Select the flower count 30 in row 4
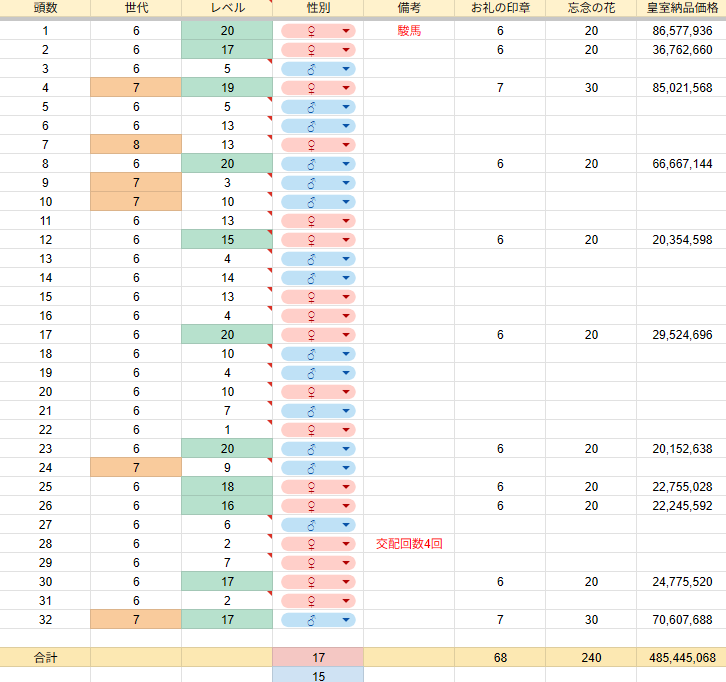726x682 pixels. tap(591, 88)
